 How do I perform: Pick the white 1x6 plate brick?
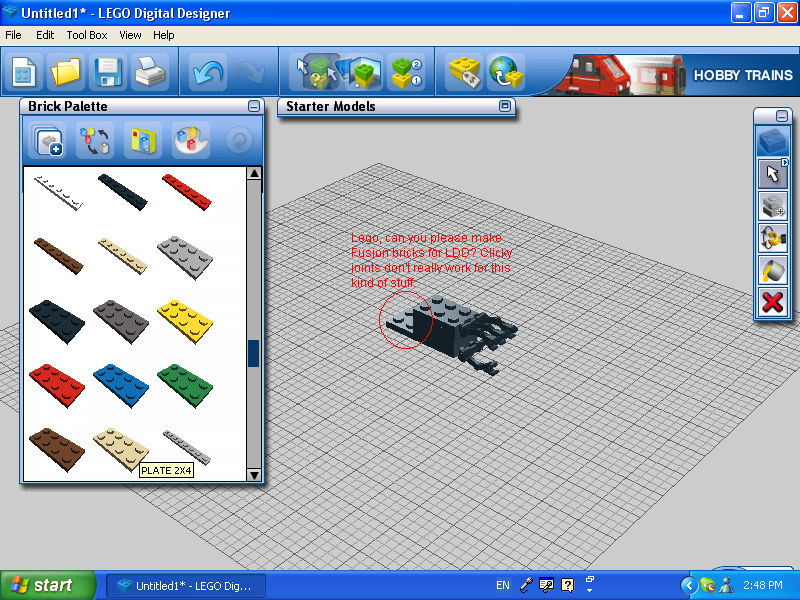pos(58,192)
